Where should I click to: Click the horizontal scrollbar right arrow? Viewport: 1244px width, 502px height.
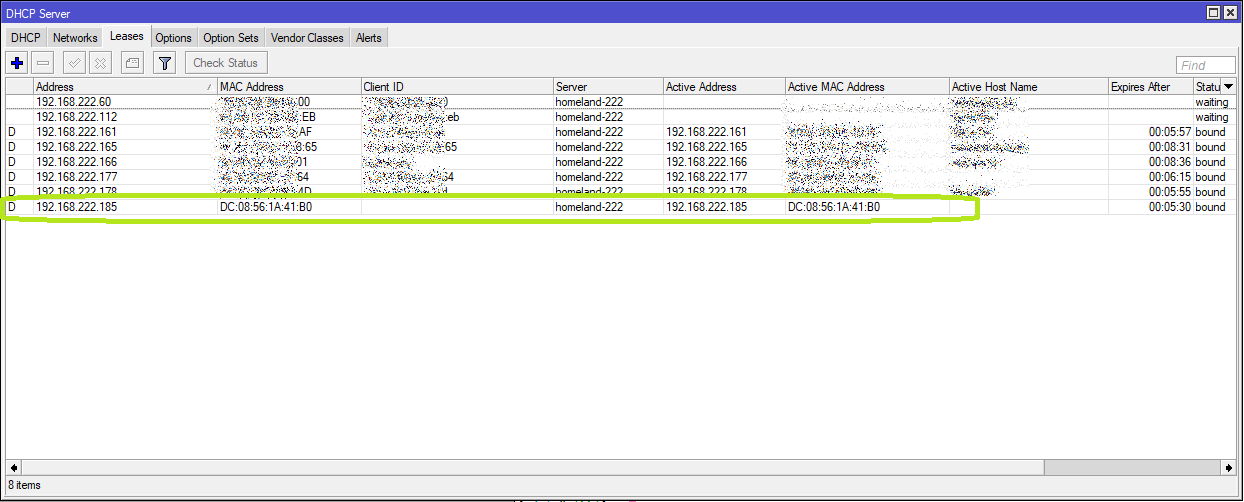[x=1229, y=467]
